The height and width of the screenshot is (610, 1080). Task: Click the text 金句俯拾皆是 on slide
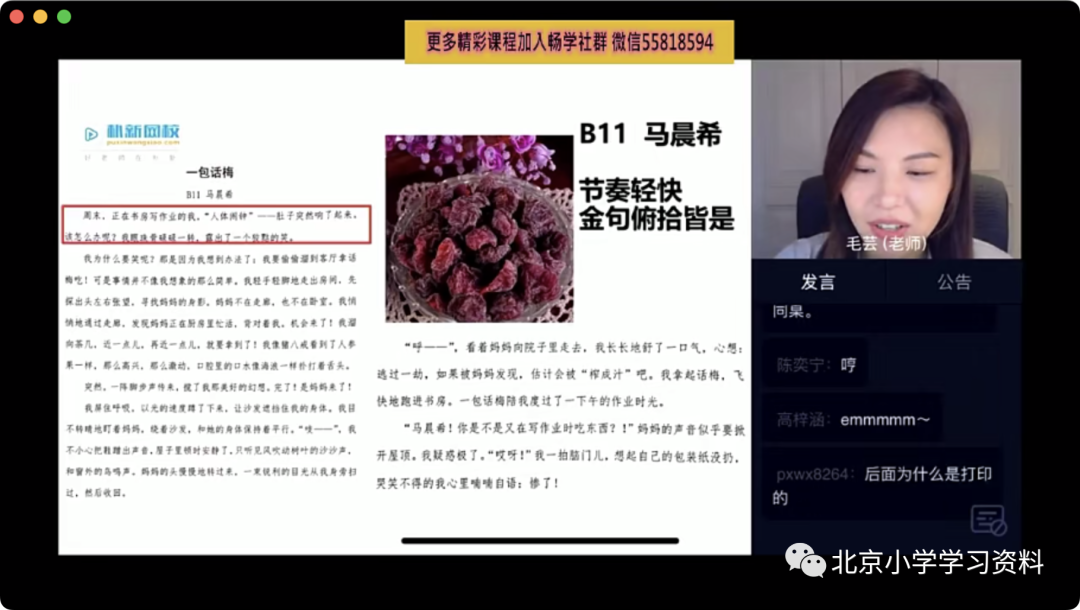tap(656, 218)
